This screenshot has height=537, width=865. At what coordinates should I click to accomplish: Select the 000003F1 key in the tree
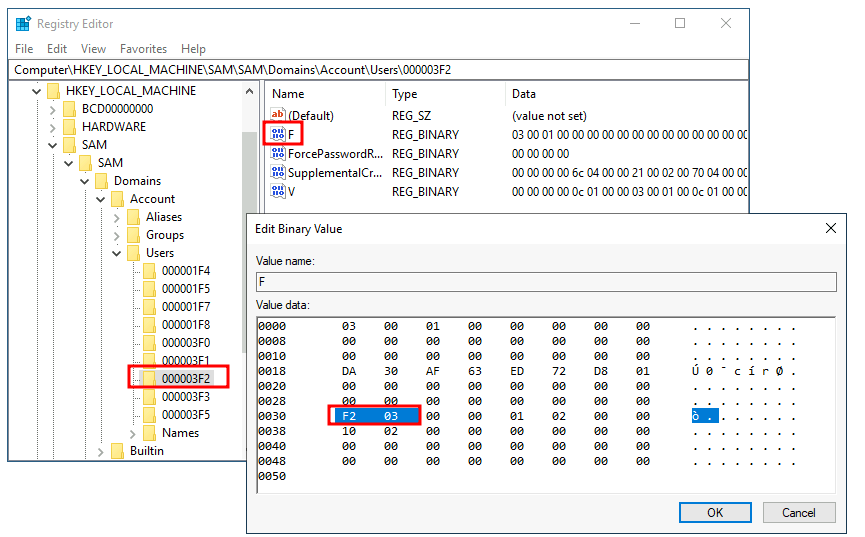click(x=186, y=360)
